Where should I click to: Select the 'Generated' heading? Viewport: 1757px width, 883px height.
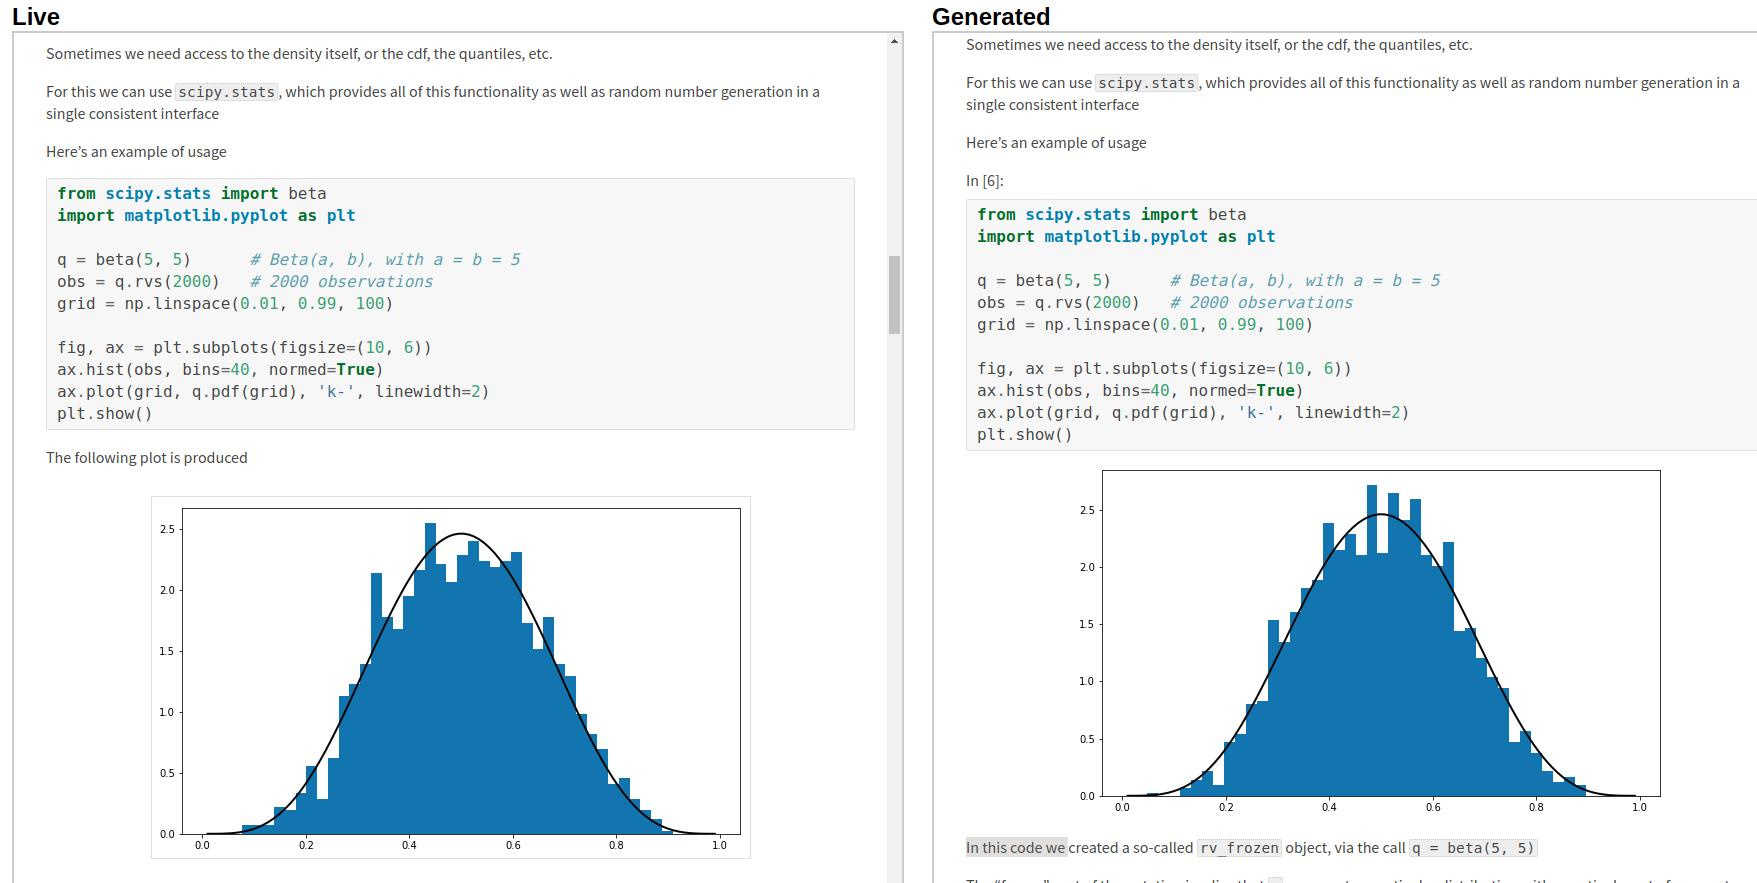coord(991,17)
